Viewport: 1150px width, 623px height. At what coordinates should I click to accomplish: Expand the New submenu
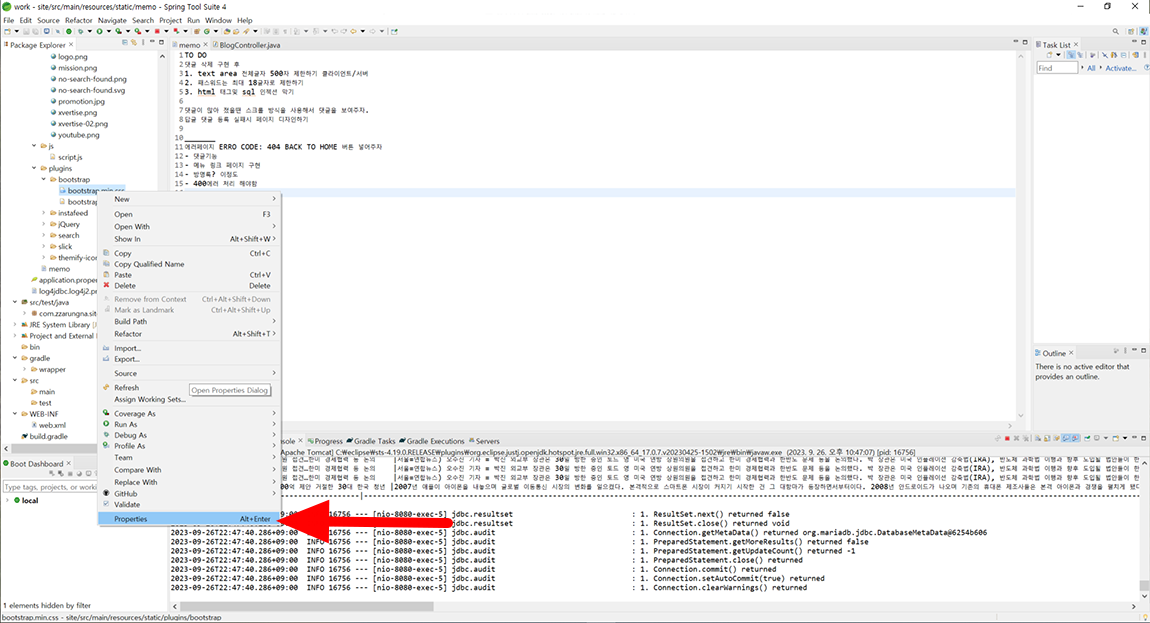pos(188,199)
